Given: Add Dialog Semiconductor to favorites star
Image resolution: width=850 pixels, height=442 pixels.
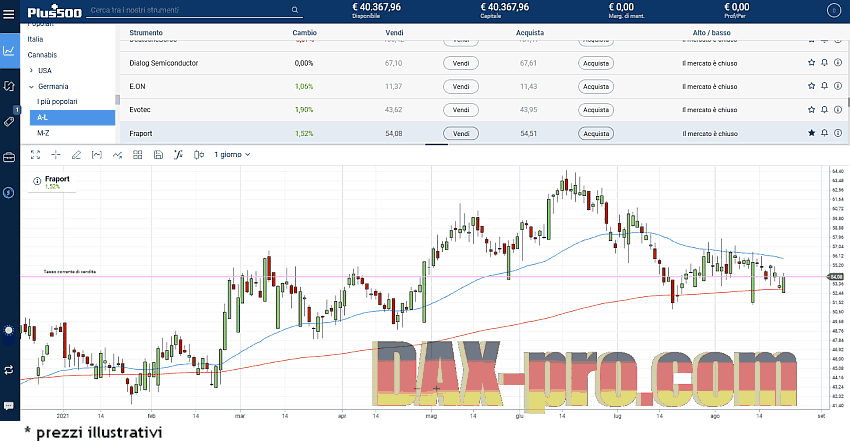Looking at the screenshot, I should (x=812, y=63).
